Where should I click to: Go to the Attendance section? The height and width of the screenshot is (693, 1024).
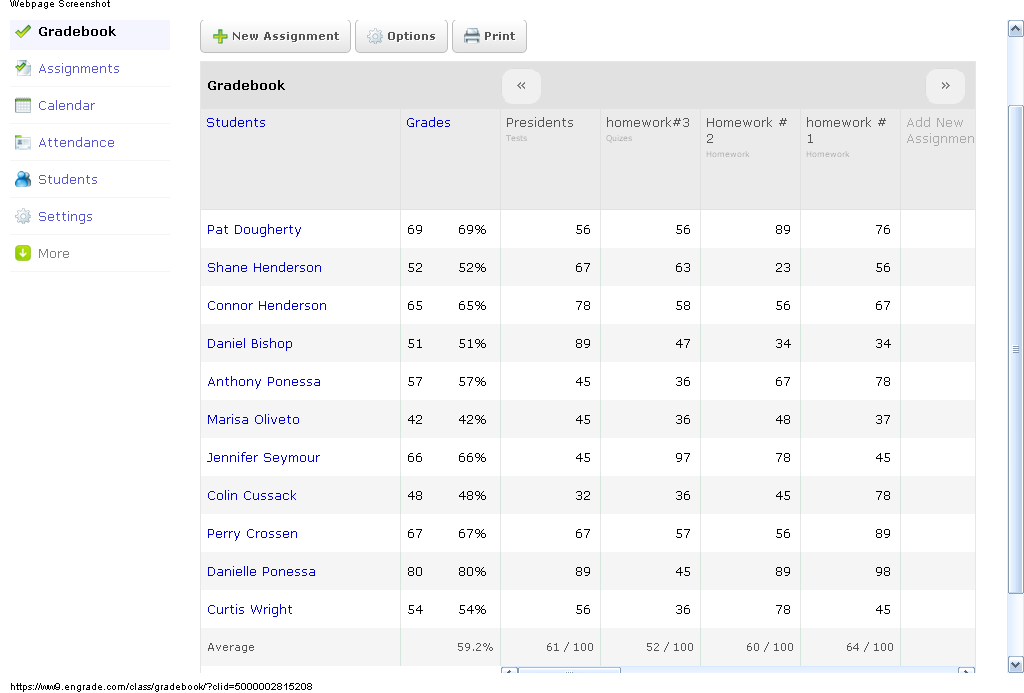pyautogui.click(x=76, y=143)
